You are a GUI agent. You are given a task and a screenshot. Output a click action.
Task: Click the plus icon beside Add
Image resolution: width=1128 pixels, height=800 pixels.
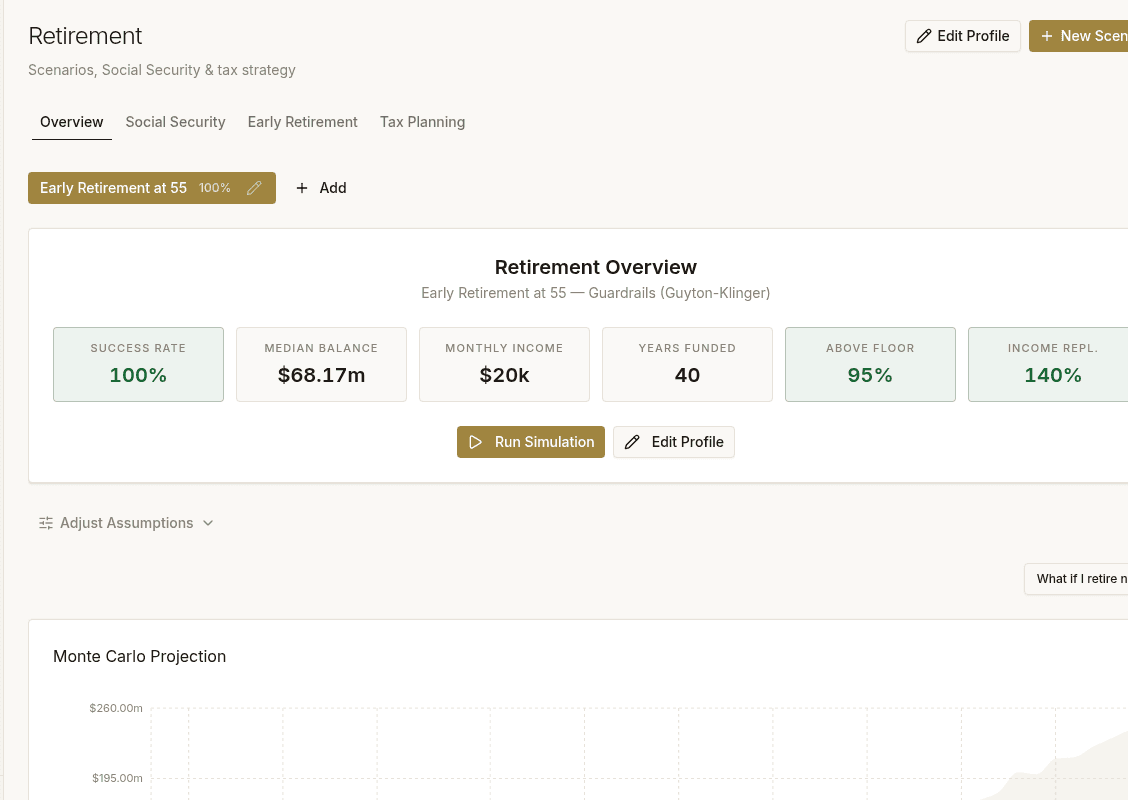click(302, 188)
